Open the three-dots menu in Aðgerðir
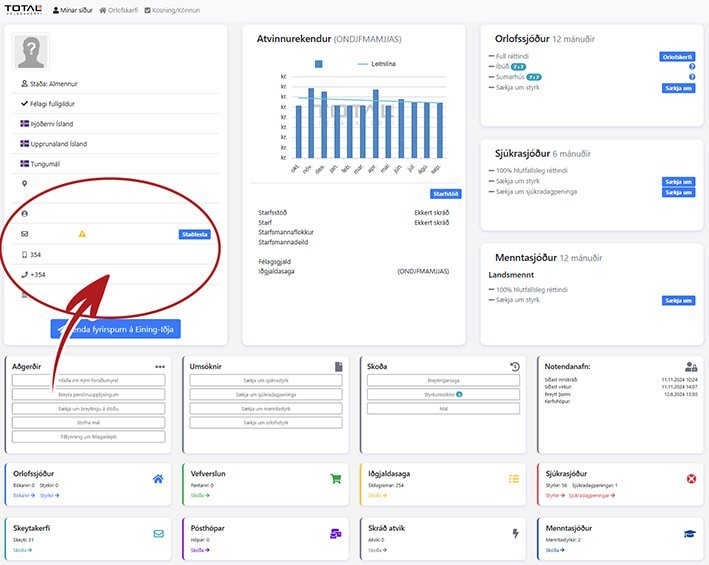This screenshot has height=565, width=709. [x=159, y=367]
